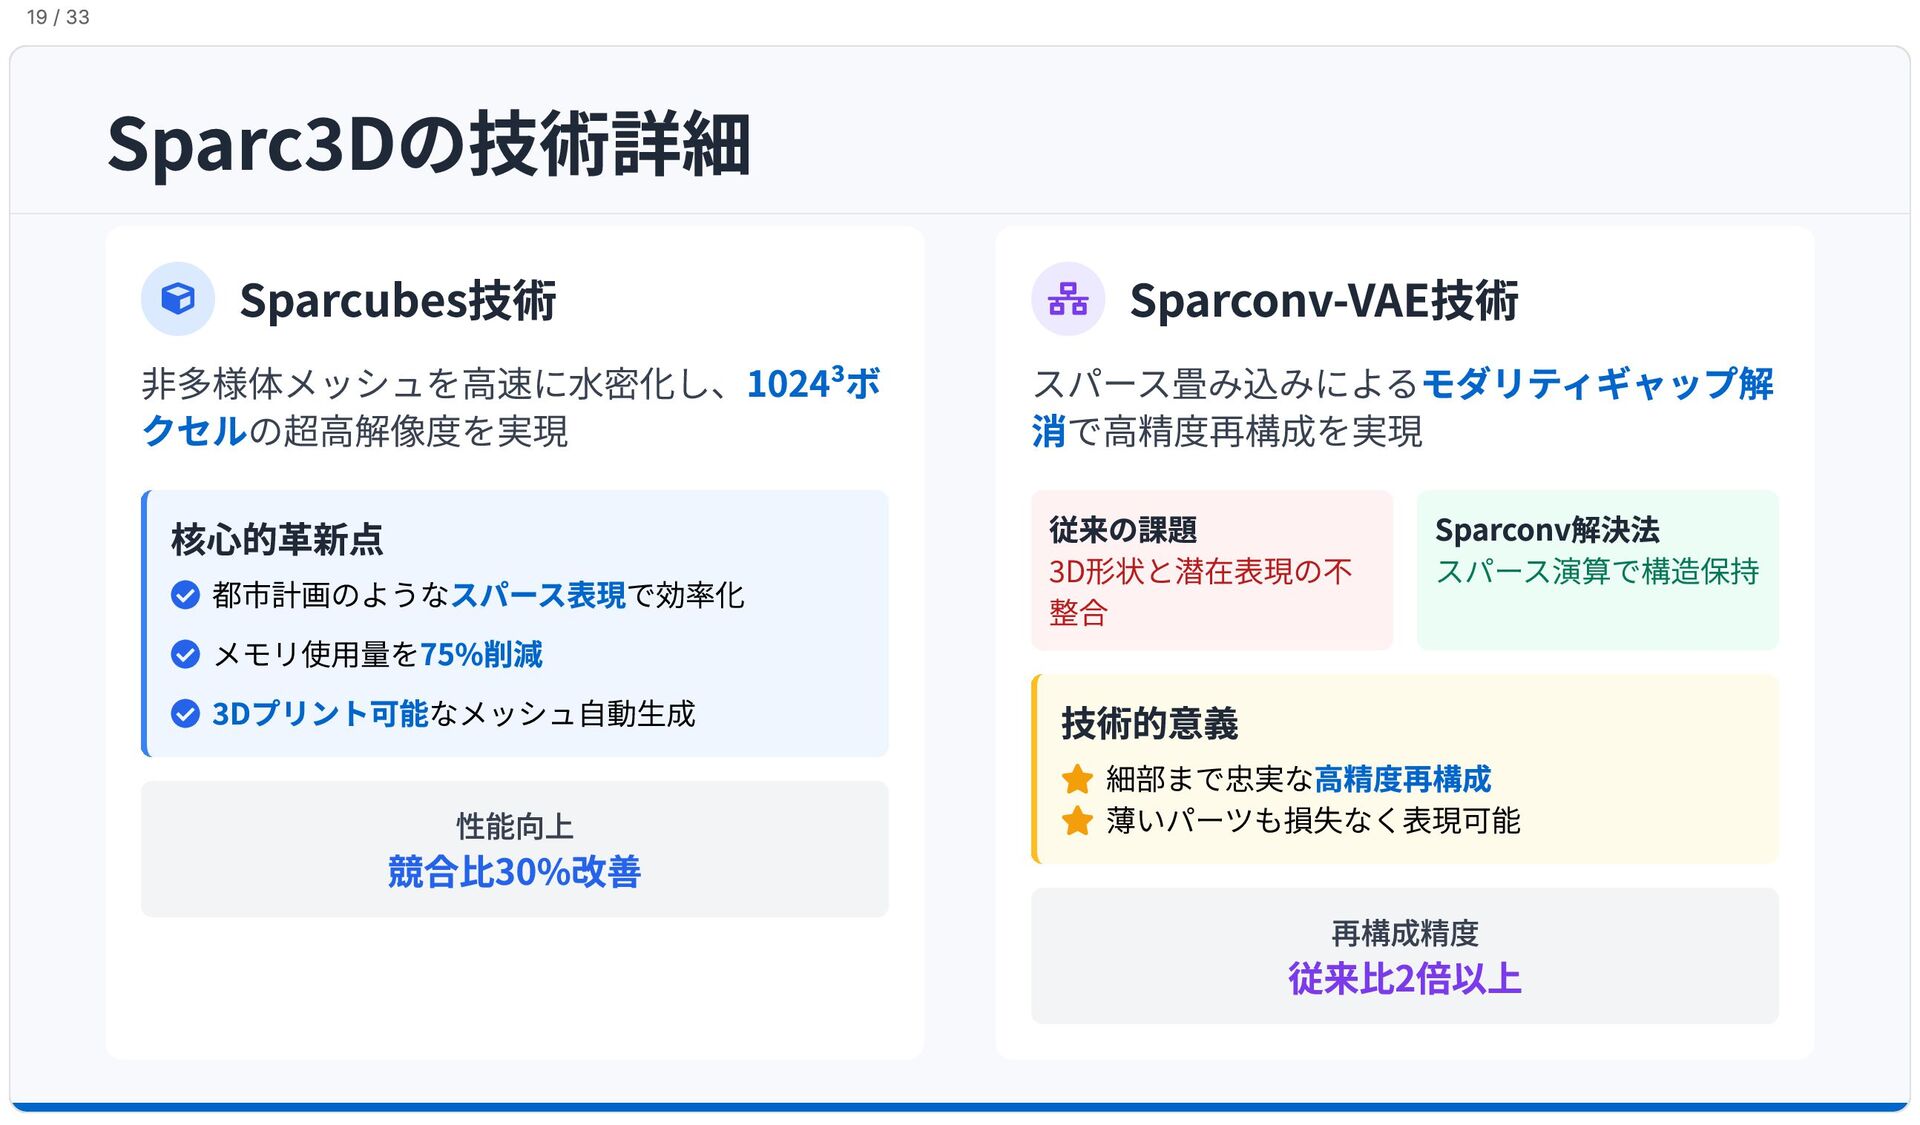Select the Sparconv-VAE技術 heading

(1324, 300)
